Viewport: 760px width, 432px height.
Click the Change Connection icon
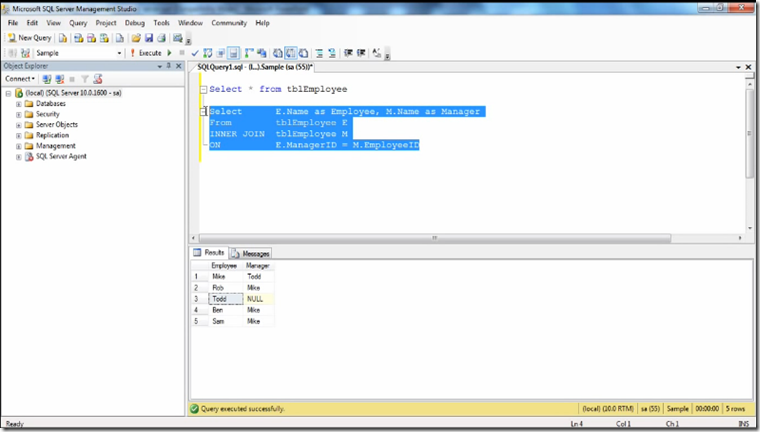[25, 53]
